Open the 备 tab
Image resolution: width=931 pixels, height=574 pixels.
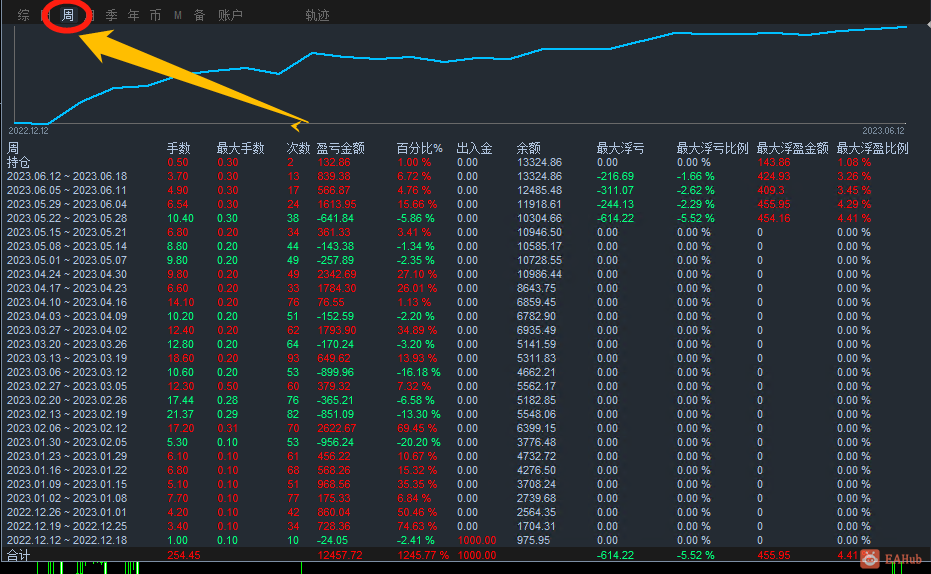point(200,15)
